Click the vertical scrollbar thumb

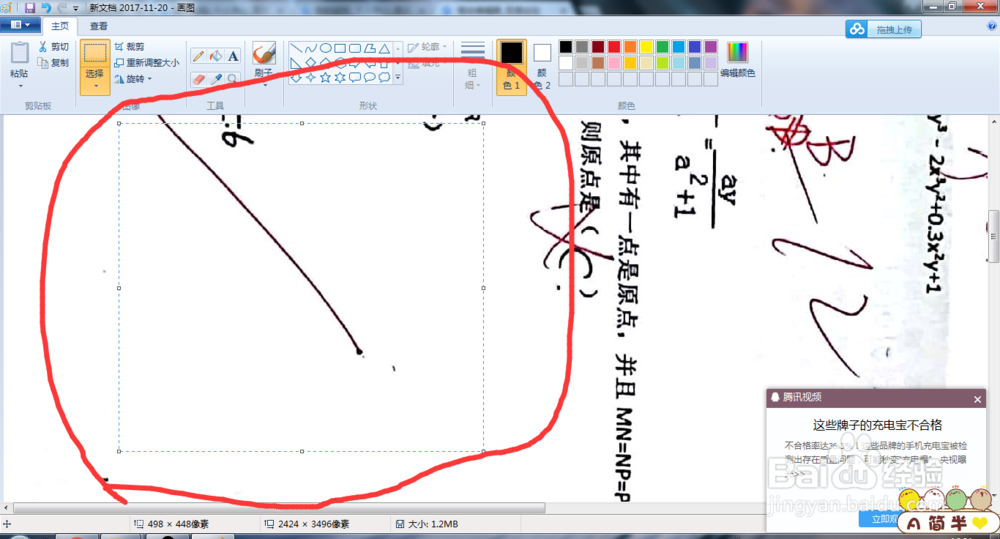pos(994,236)
